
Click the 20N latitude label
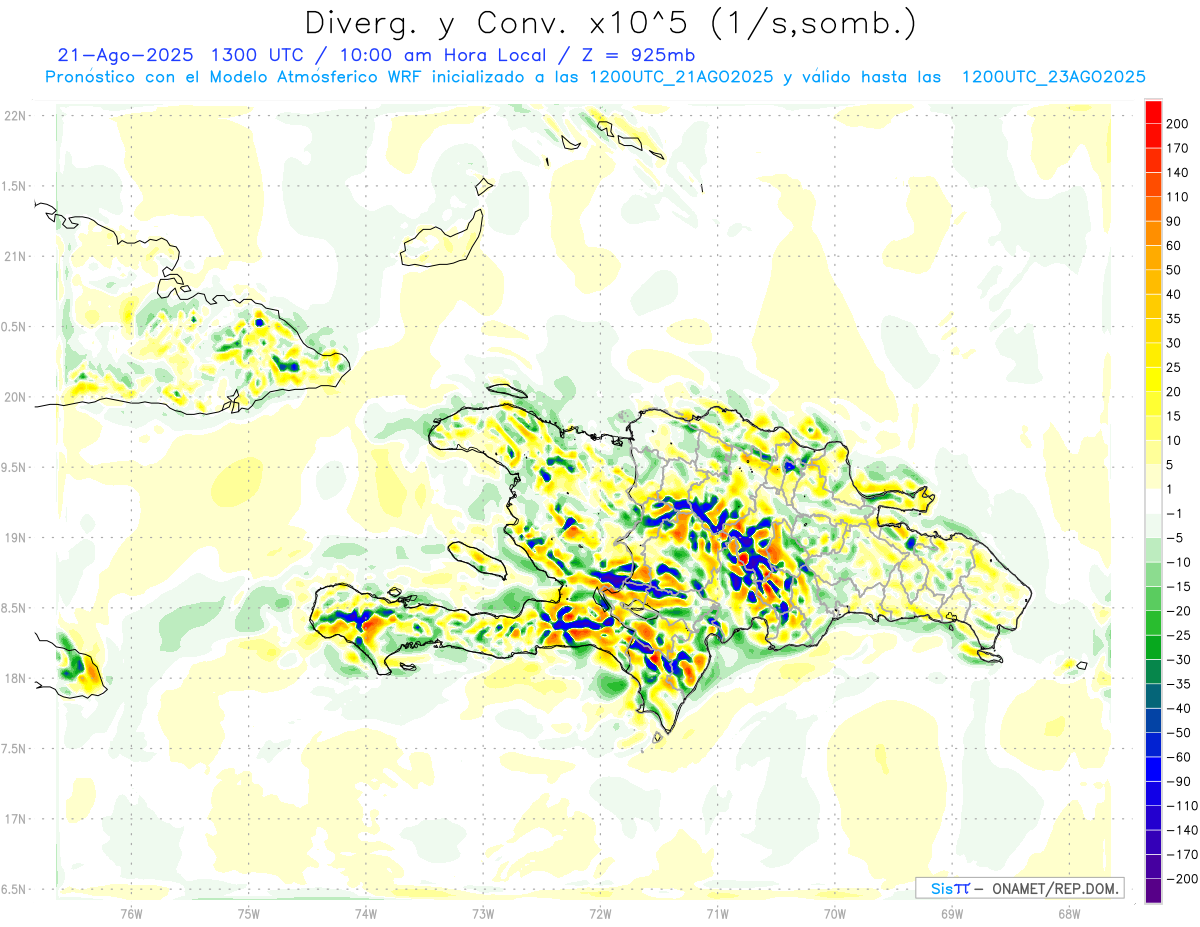14,397
